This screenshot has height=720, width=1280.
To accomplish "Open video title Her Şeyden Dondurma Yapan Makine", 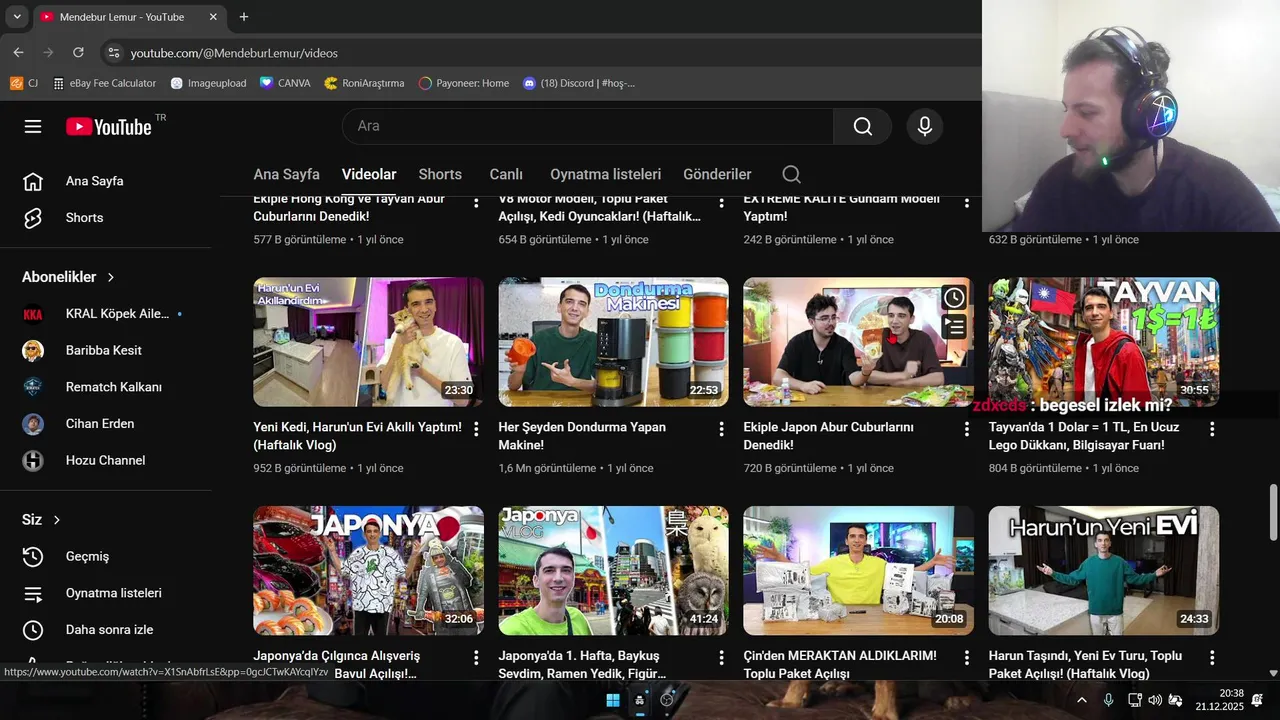I will click(582, 435).
